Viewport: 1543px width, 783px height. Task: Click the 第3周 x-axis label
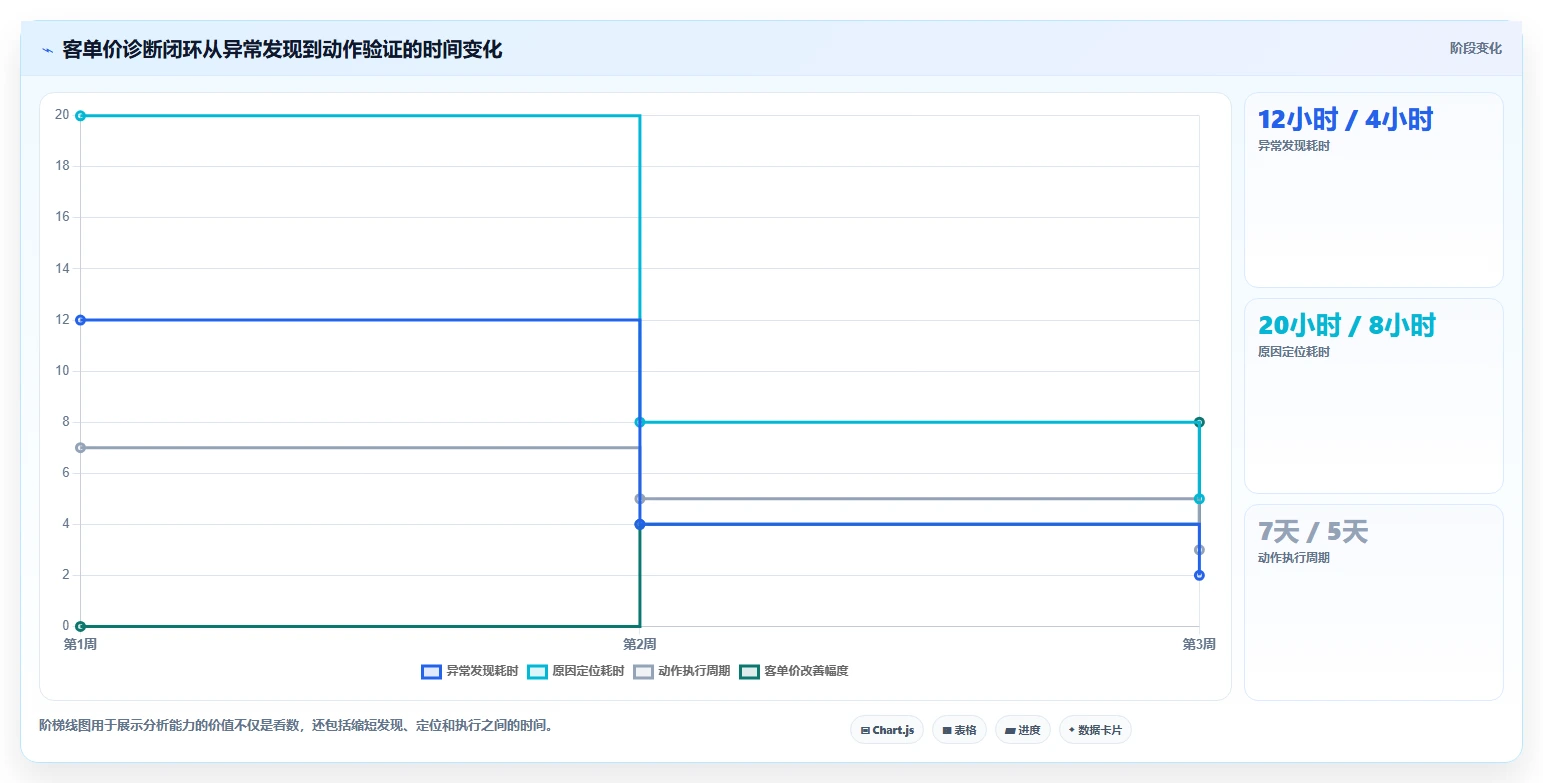(x=1199, y=644)
